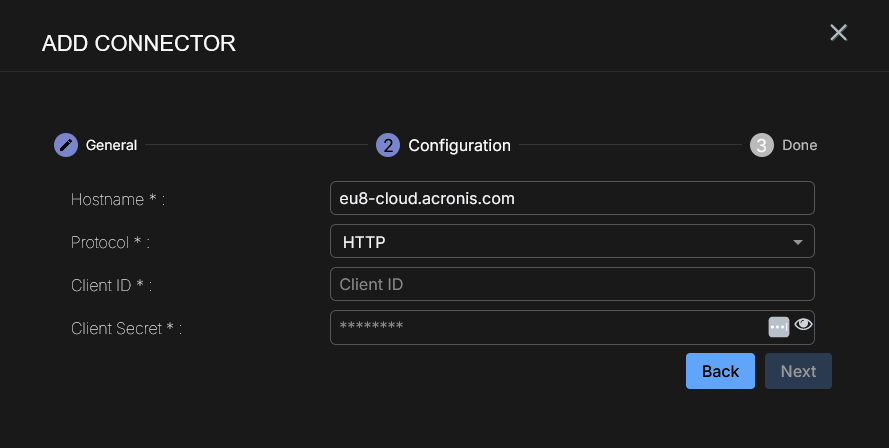Show the Client Secret with the eye icon

click(x=803, y=325)
